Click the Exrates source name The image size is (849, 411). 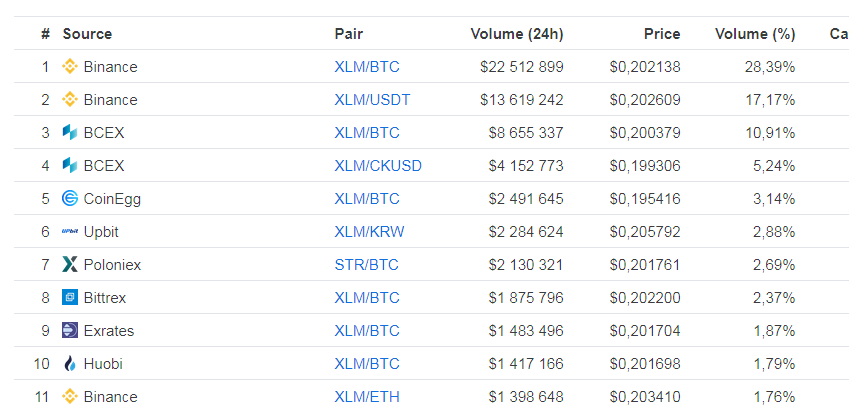tap(109, 331)
